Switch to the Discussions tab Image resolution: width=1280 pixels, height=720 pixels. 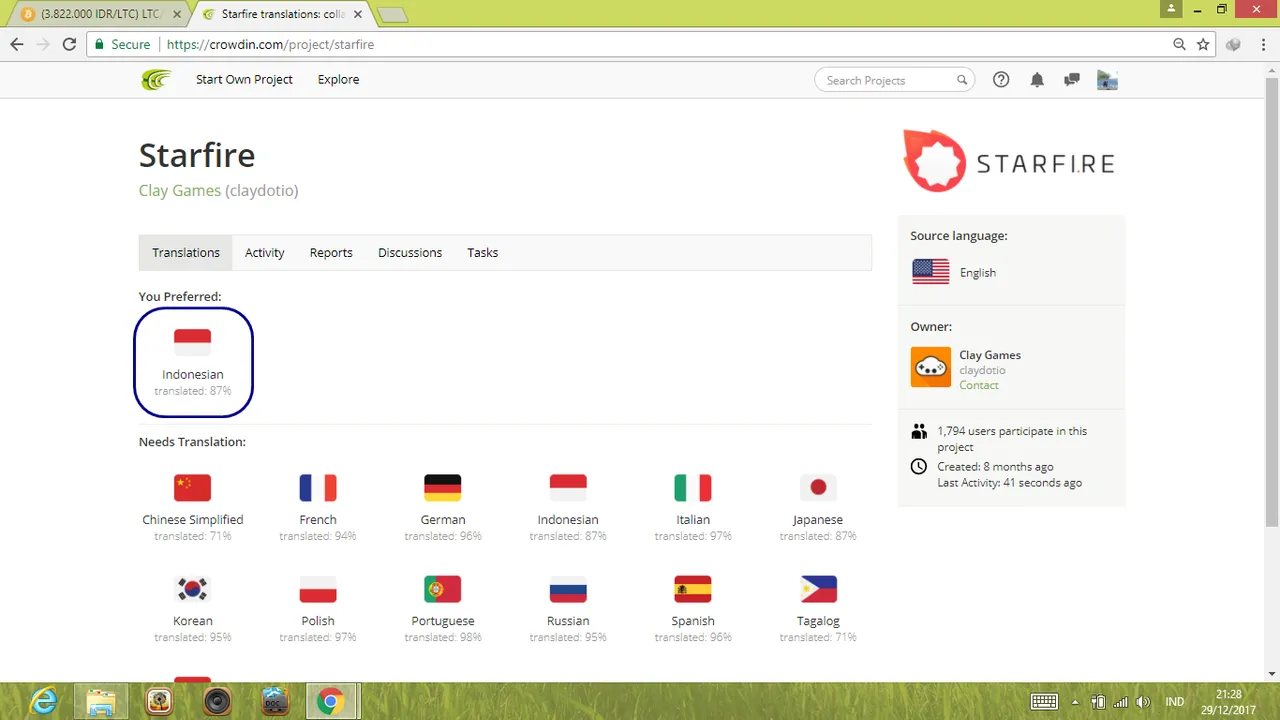click(x=410, y=253)
